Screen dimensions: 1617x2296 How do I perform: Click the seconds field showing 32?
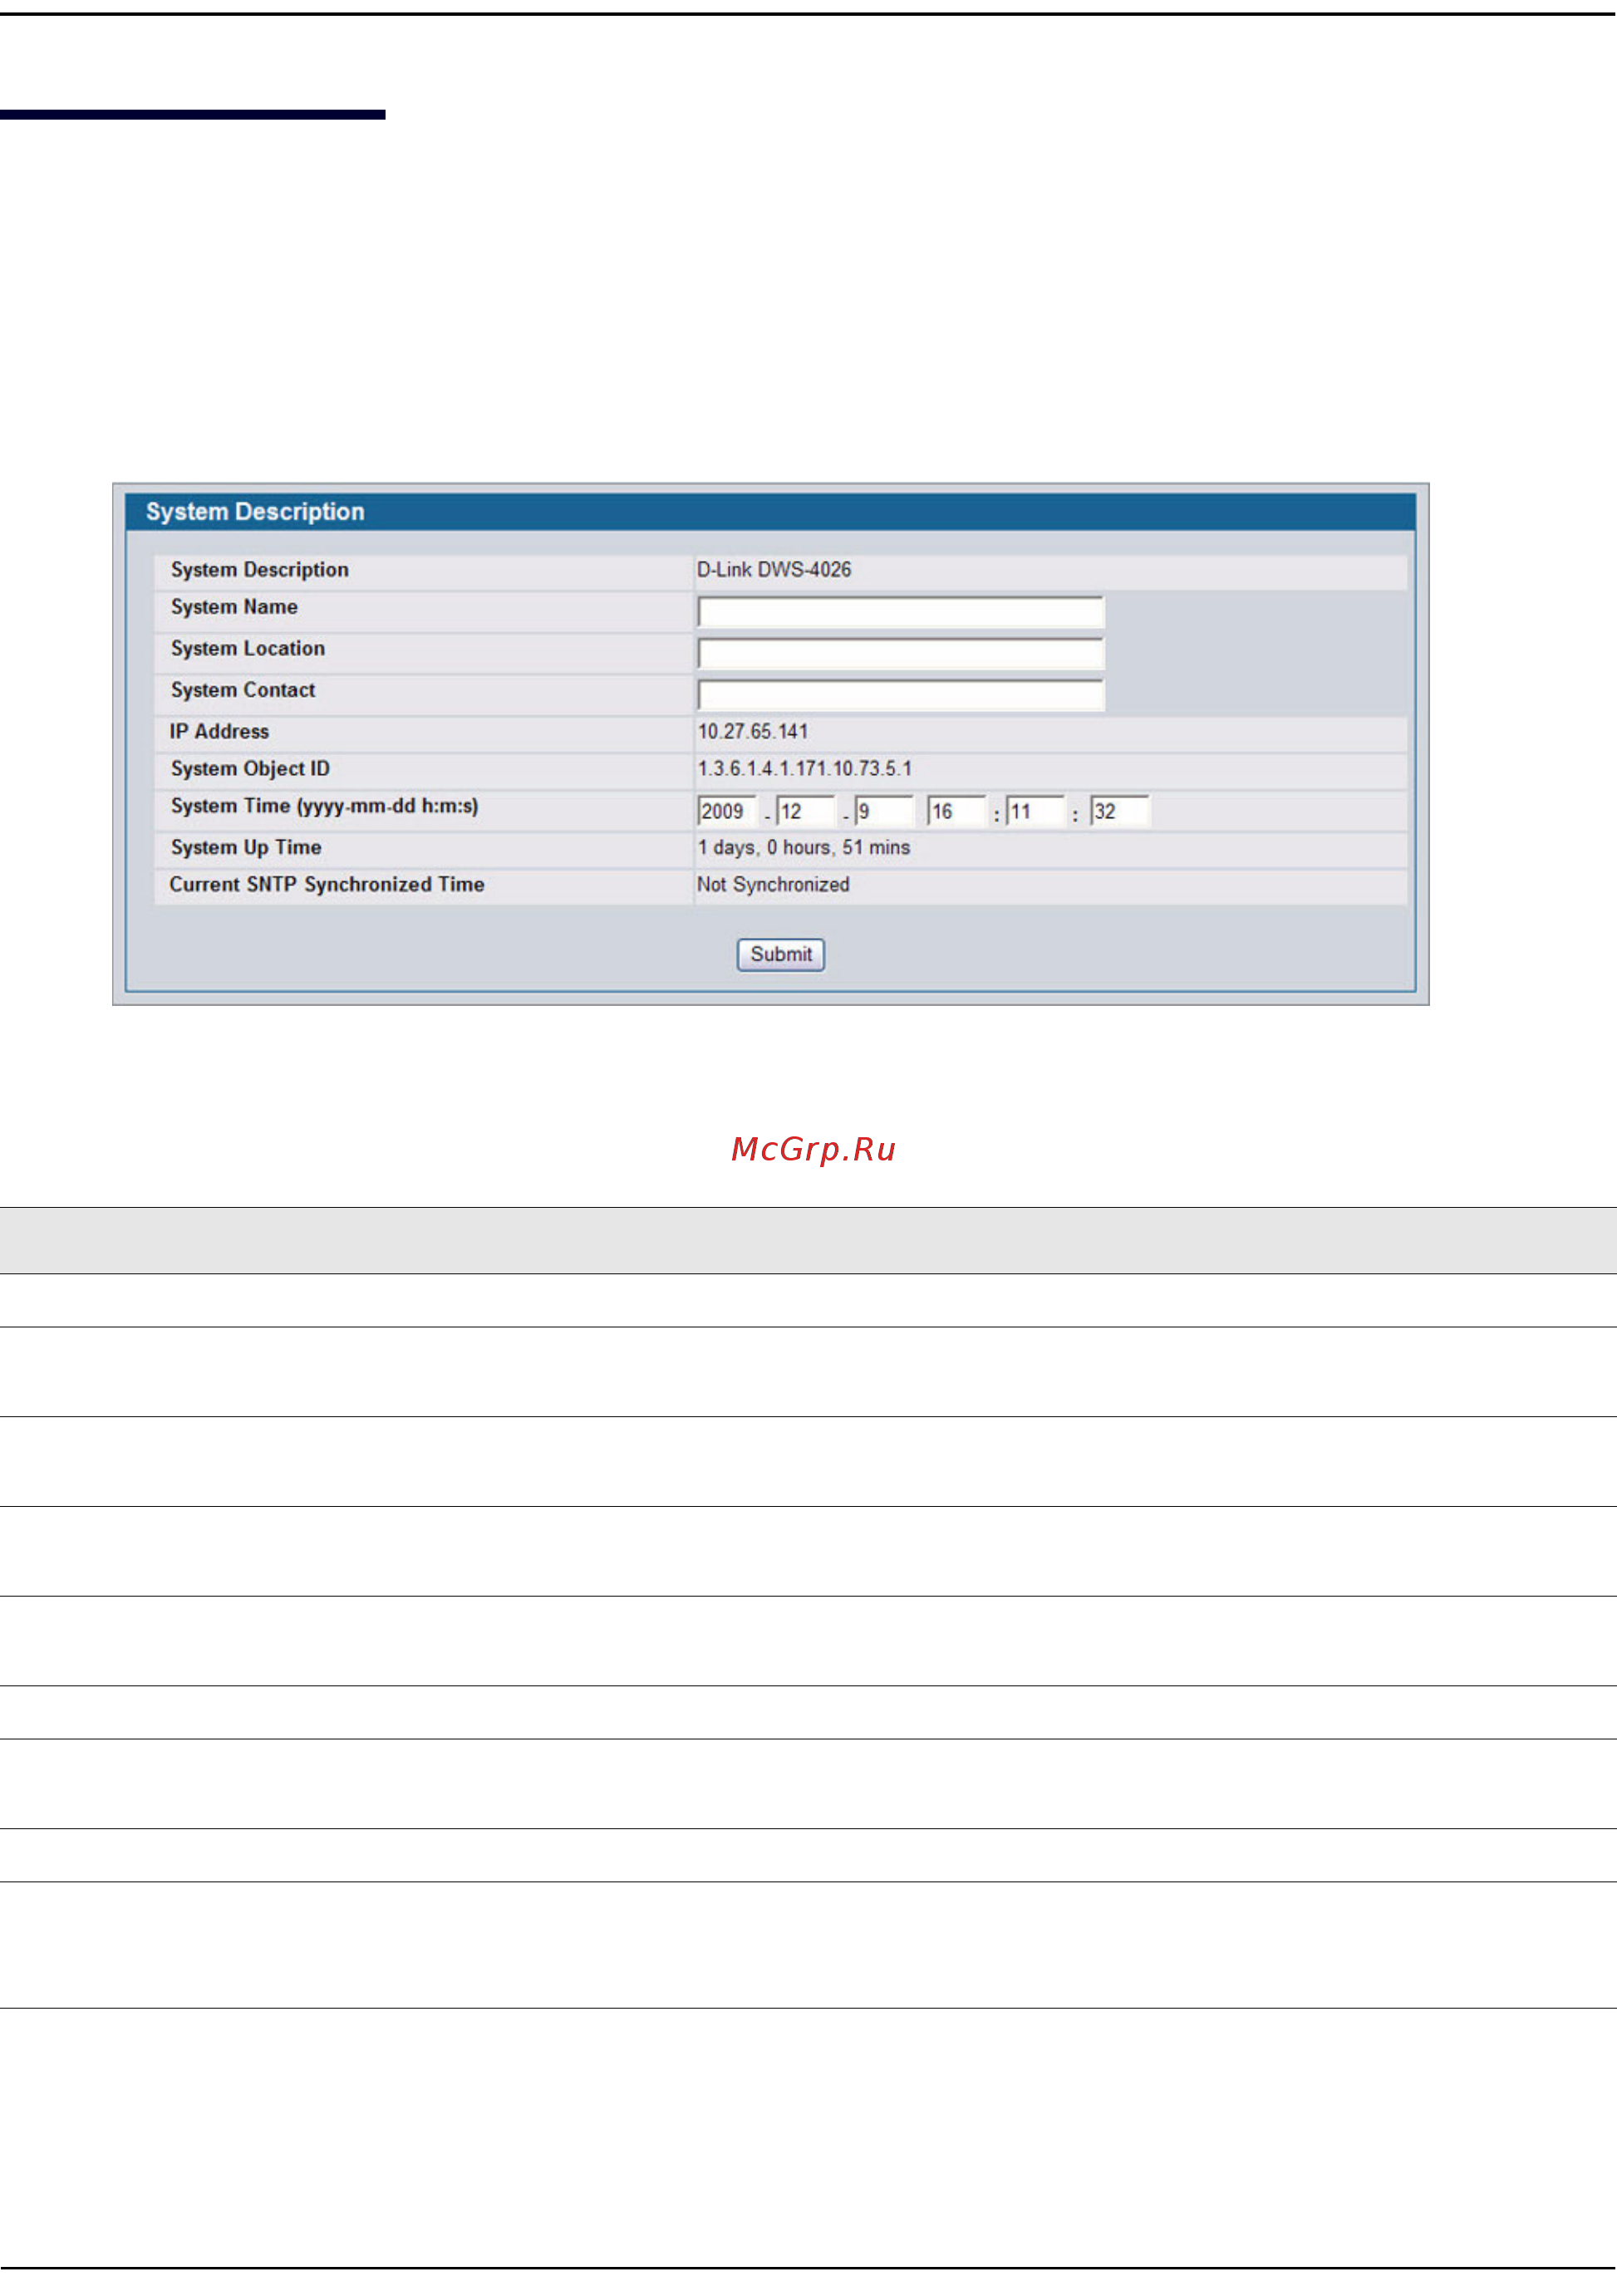1119,811
